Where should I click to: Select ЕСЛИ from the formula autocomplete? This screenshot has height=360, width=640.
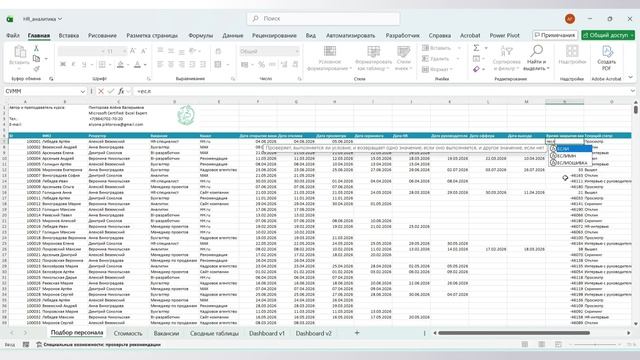pos(571,149)
